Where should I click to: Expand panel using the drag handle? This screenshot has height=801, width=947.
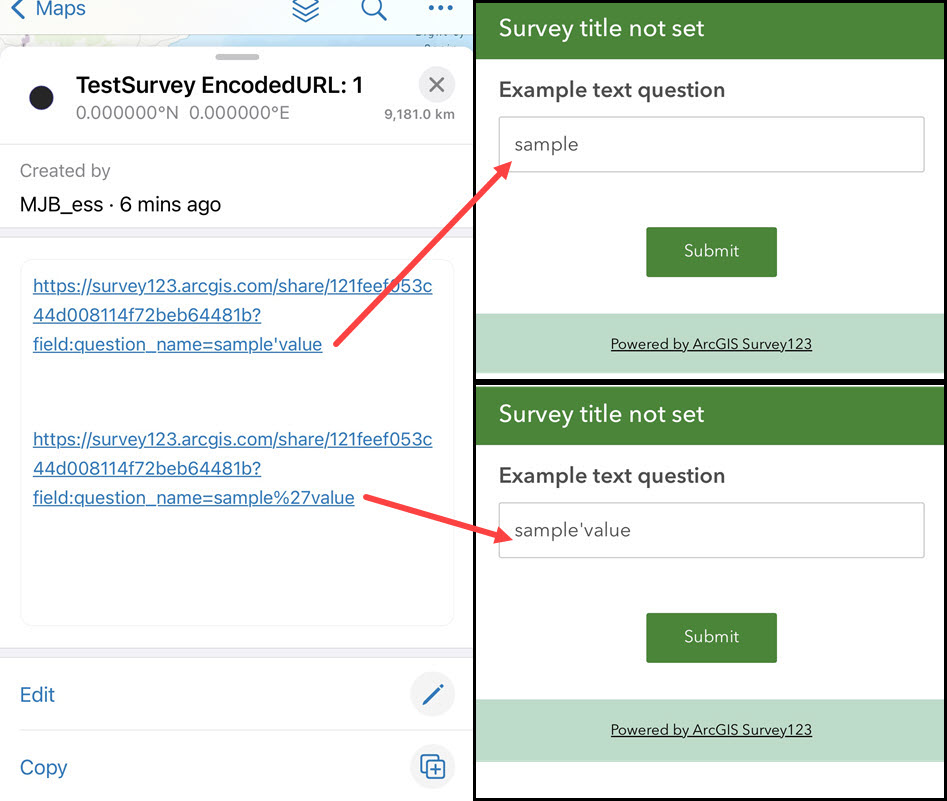pyautogui.click(x=236, y=58)
